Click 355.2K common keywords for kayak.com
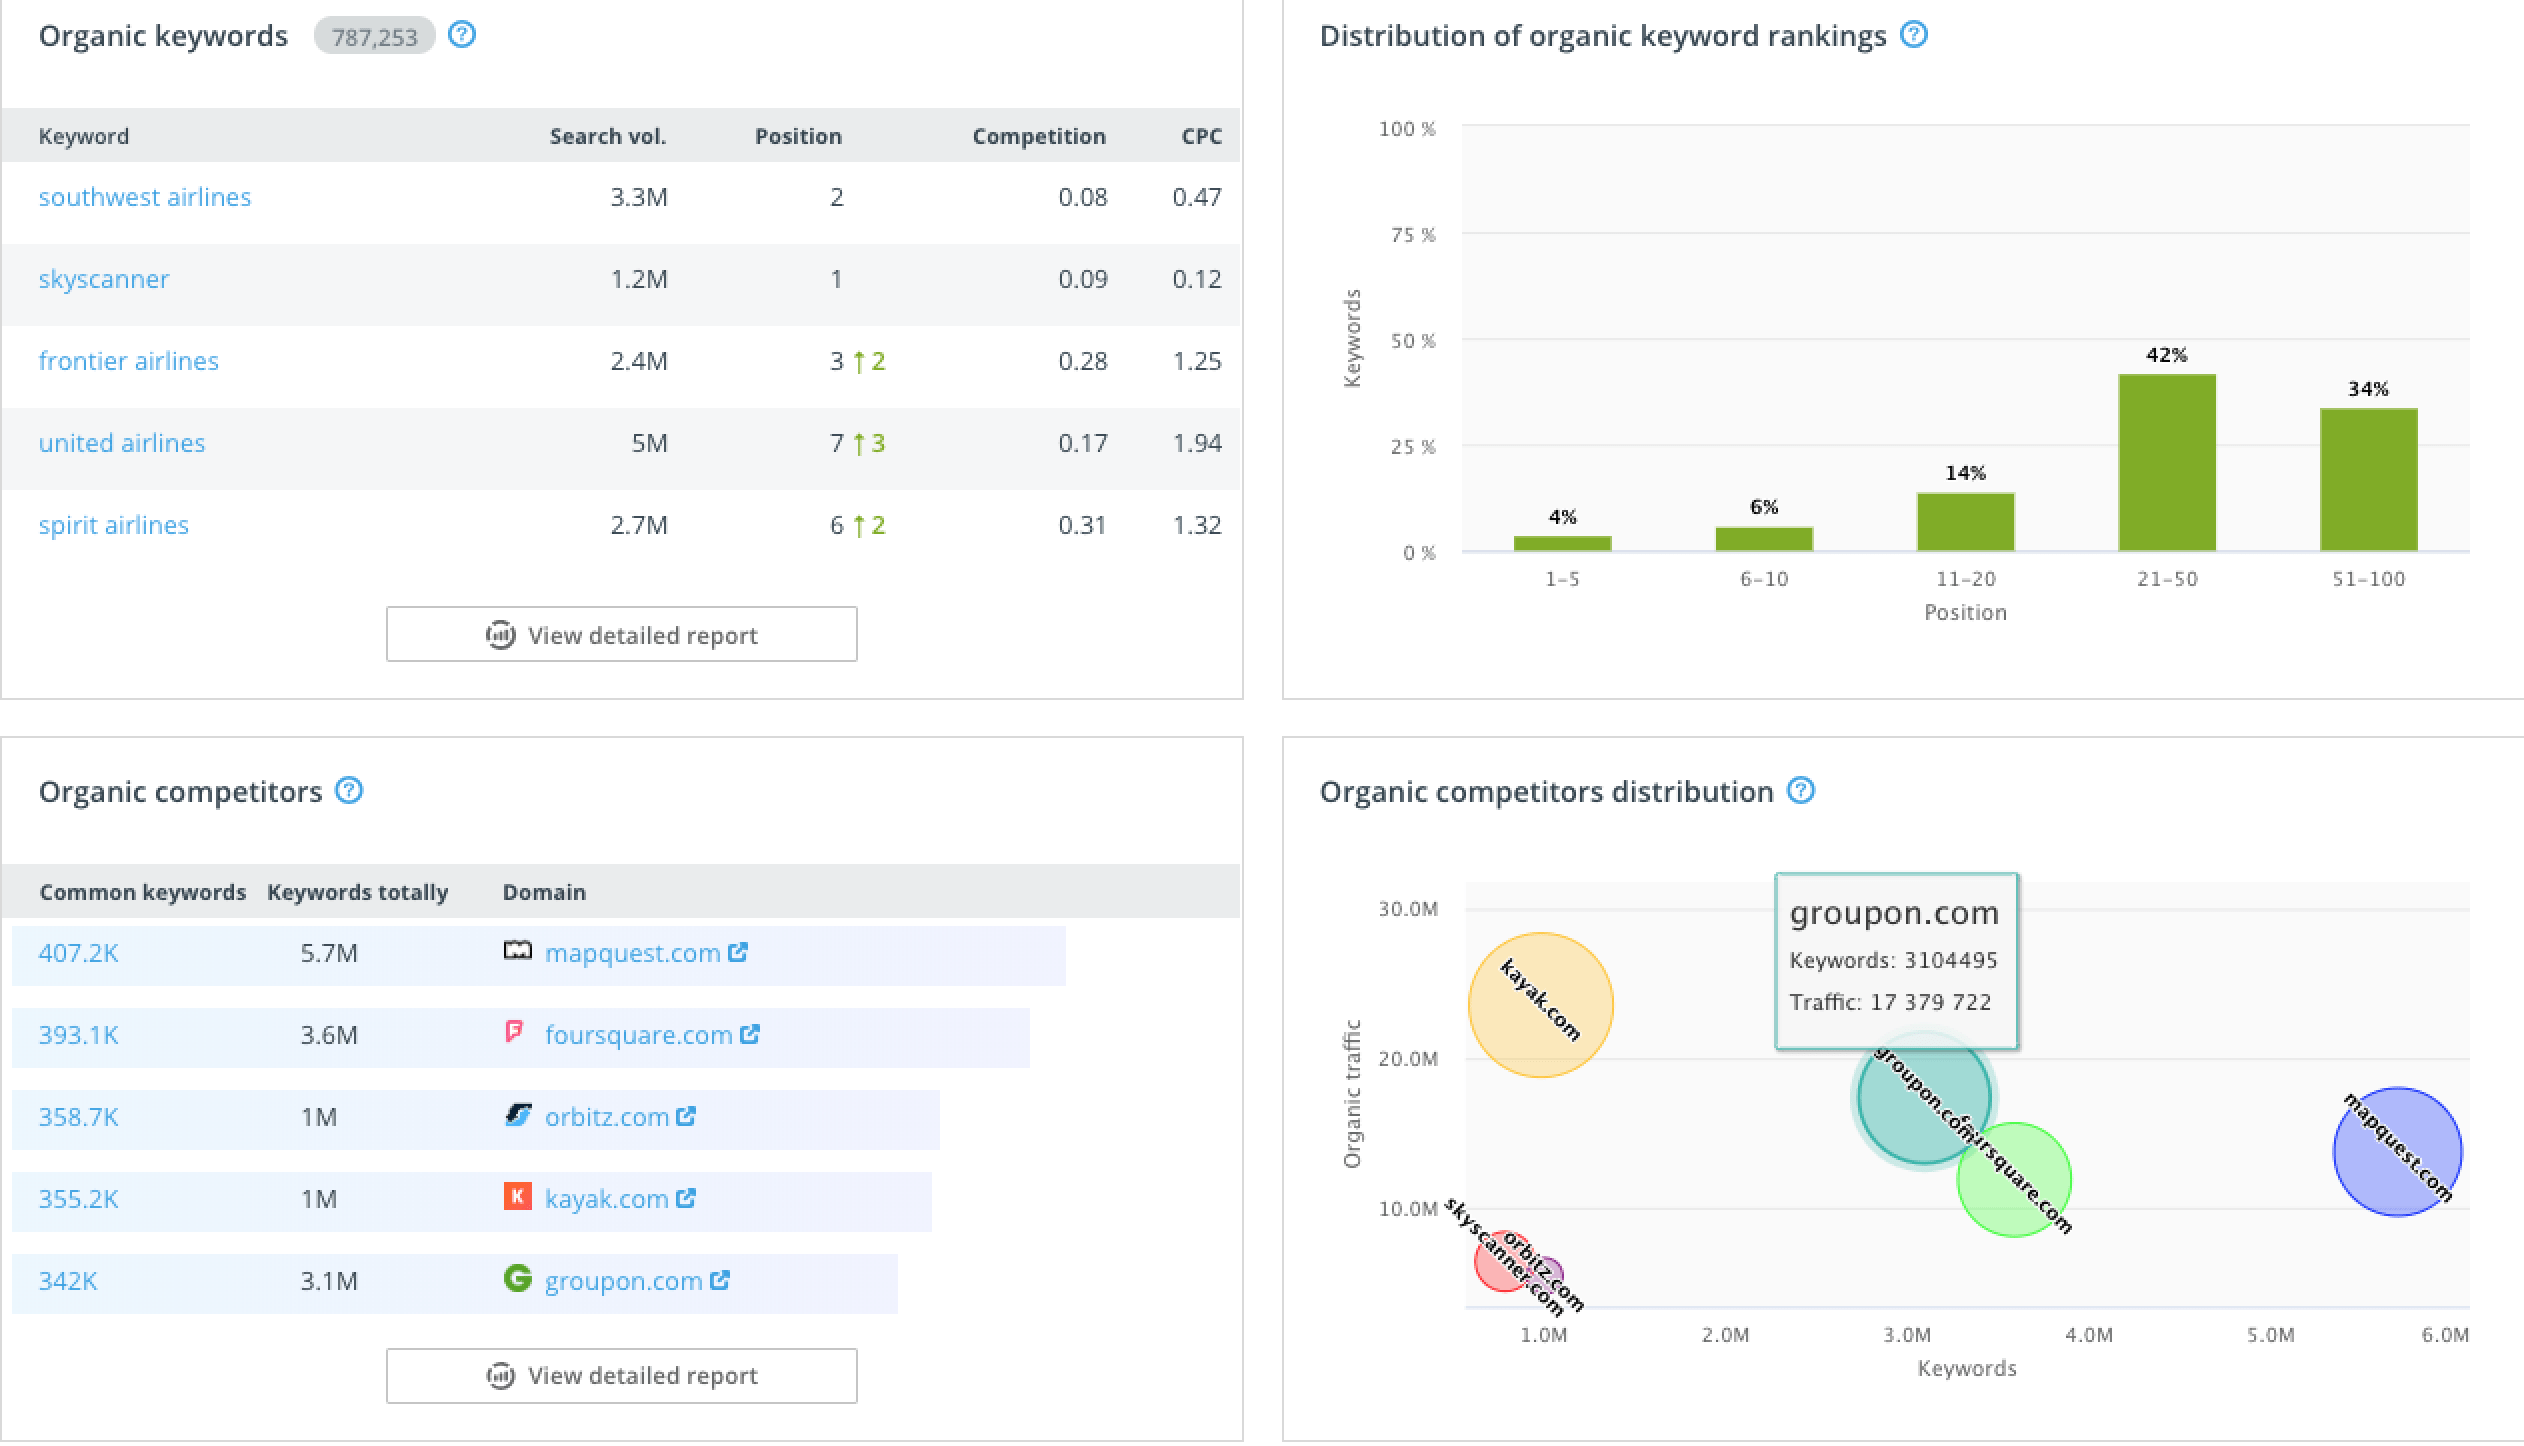 78,1199
